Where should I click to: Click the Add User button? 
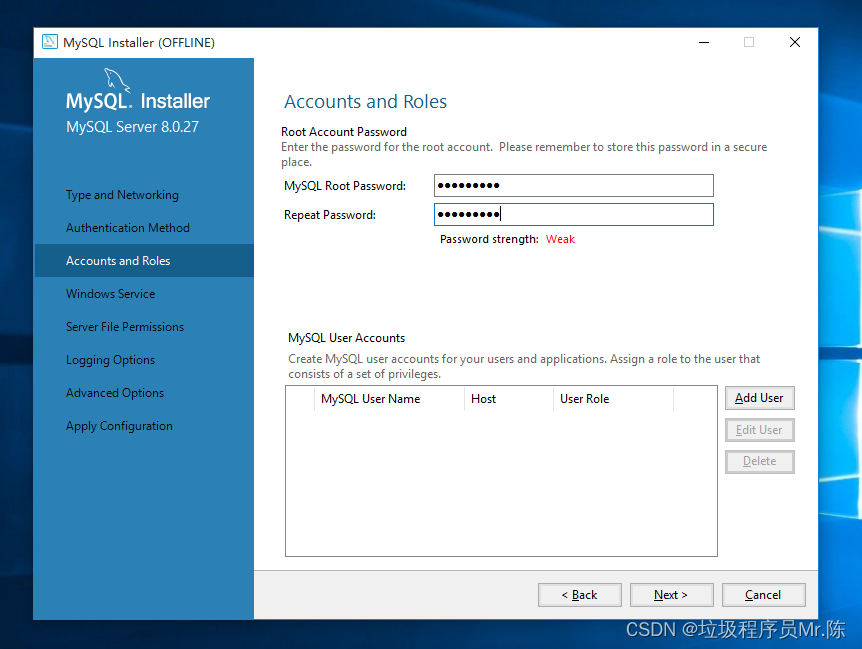coord(759,398)
